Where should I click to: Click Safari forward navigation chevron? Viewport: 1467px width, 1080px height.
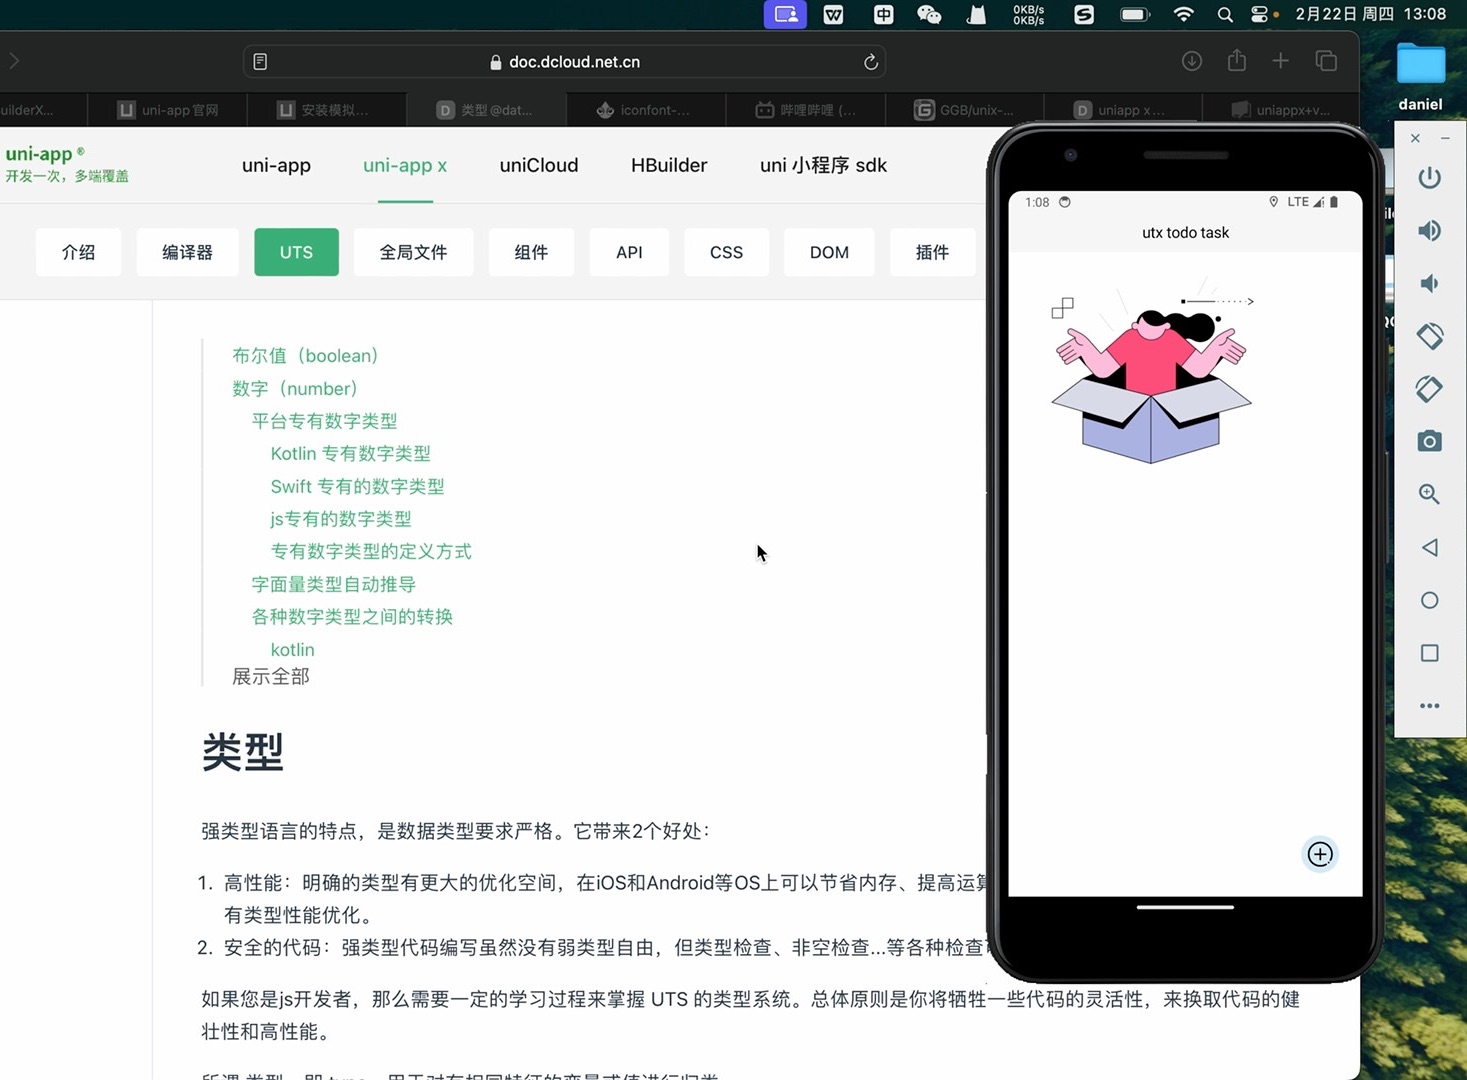point(14,61)
